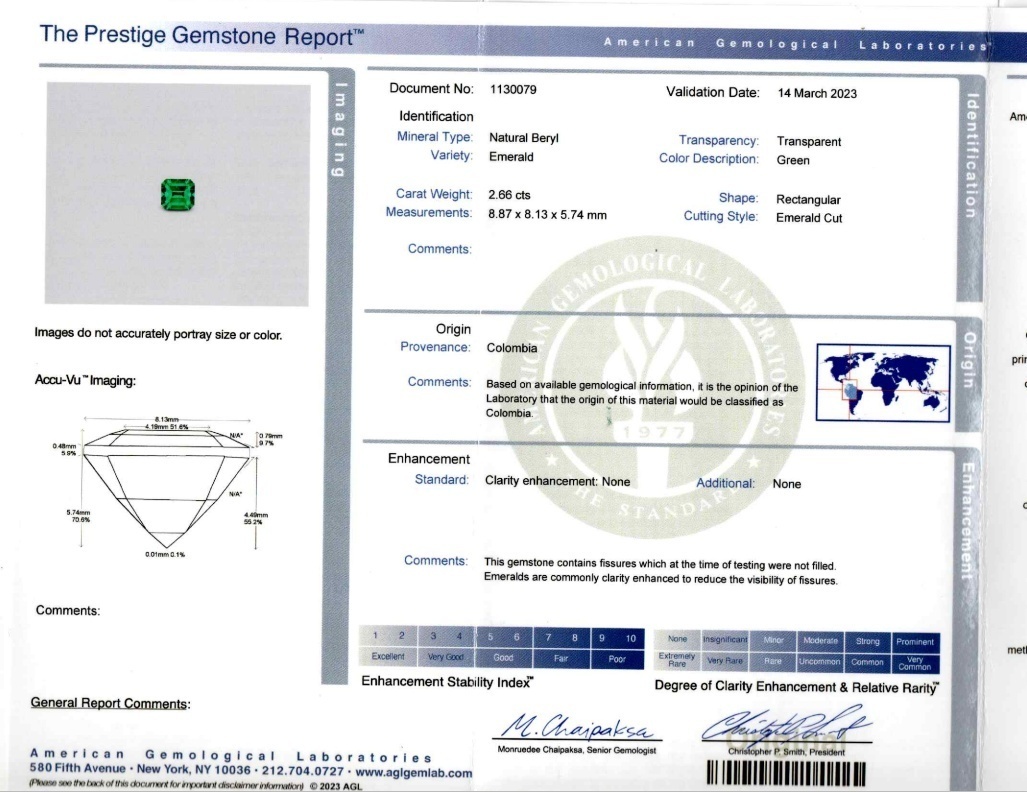Select 'None' on the Clarity Enhancement scale
This screenshot has width=1027, height=792.
(x=675, y=640)
